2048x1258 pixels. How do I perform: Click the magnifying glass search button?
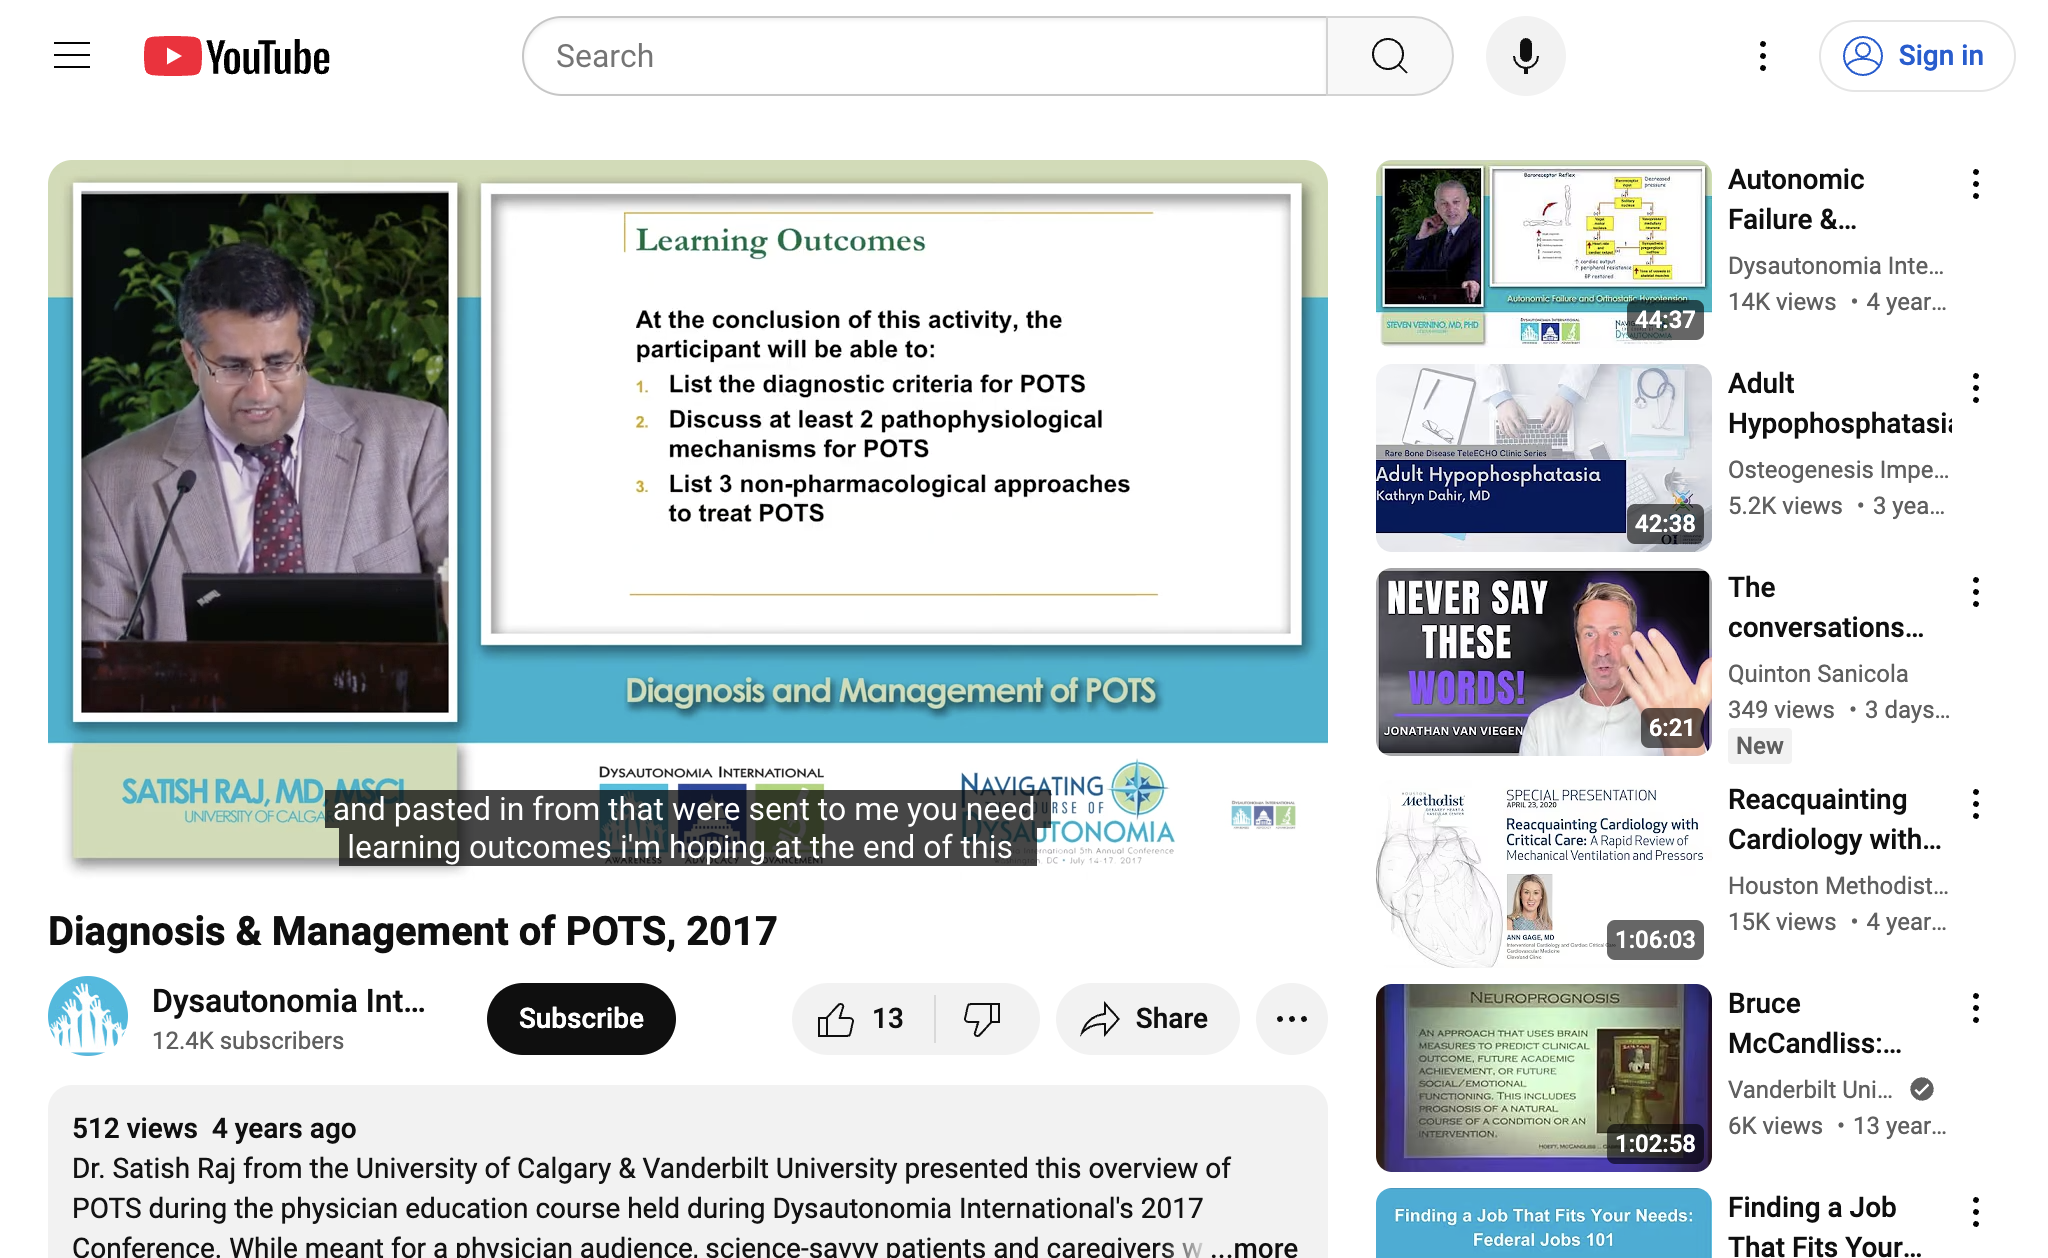[x=1389, y=56]
